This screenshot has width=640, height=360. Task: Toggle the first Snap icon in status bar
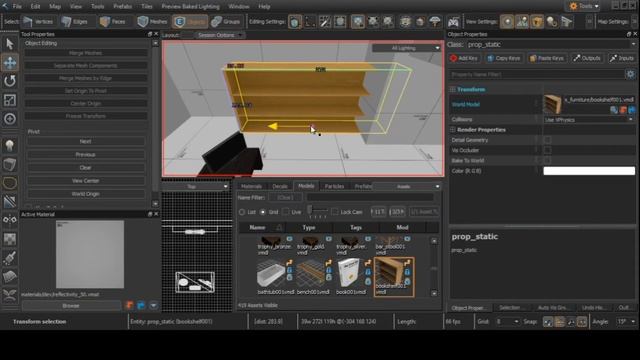548,322
